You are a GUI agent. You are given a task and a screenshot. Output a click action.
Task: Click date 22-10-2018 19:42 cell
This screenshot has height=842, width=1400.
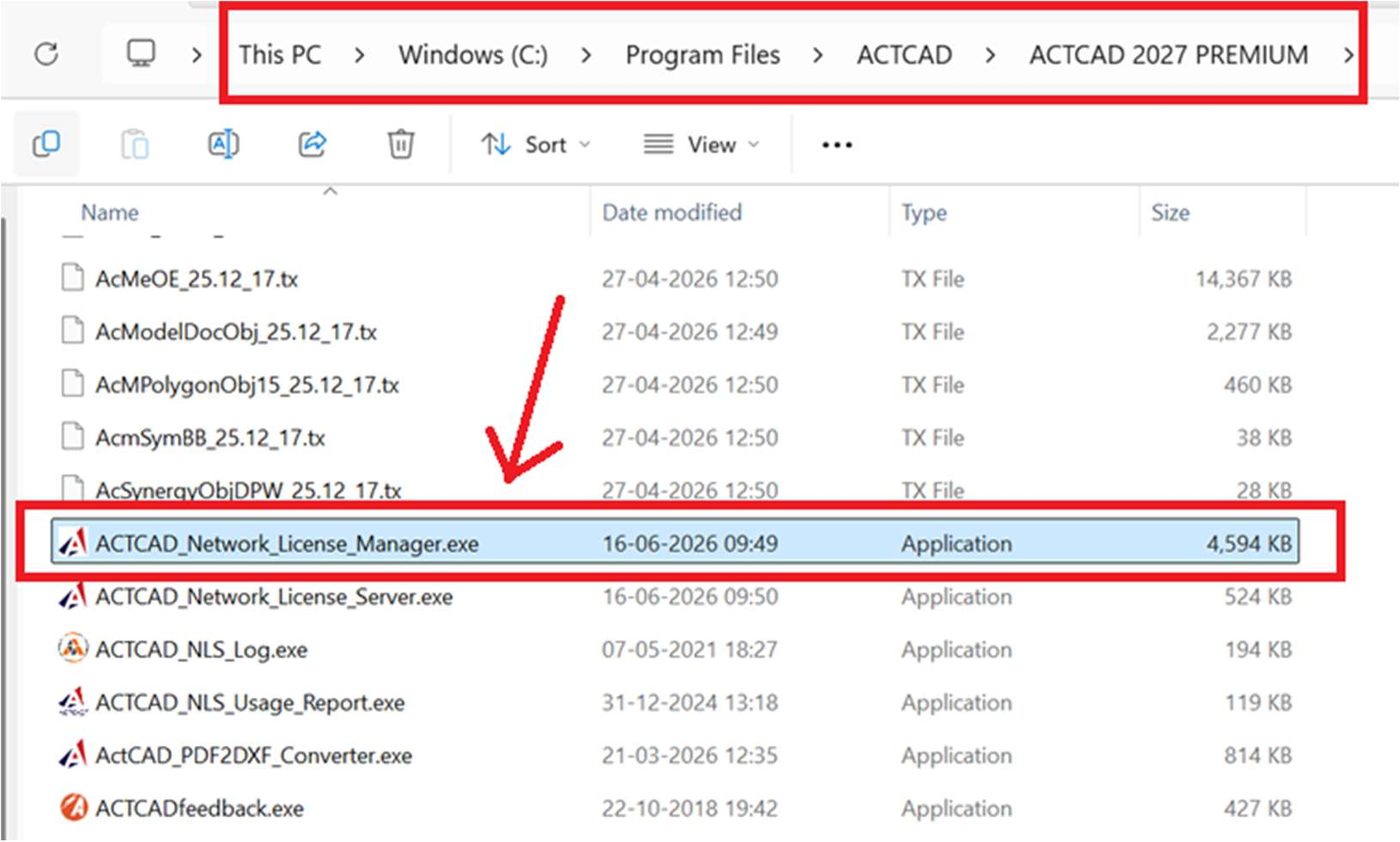(690, 809)
